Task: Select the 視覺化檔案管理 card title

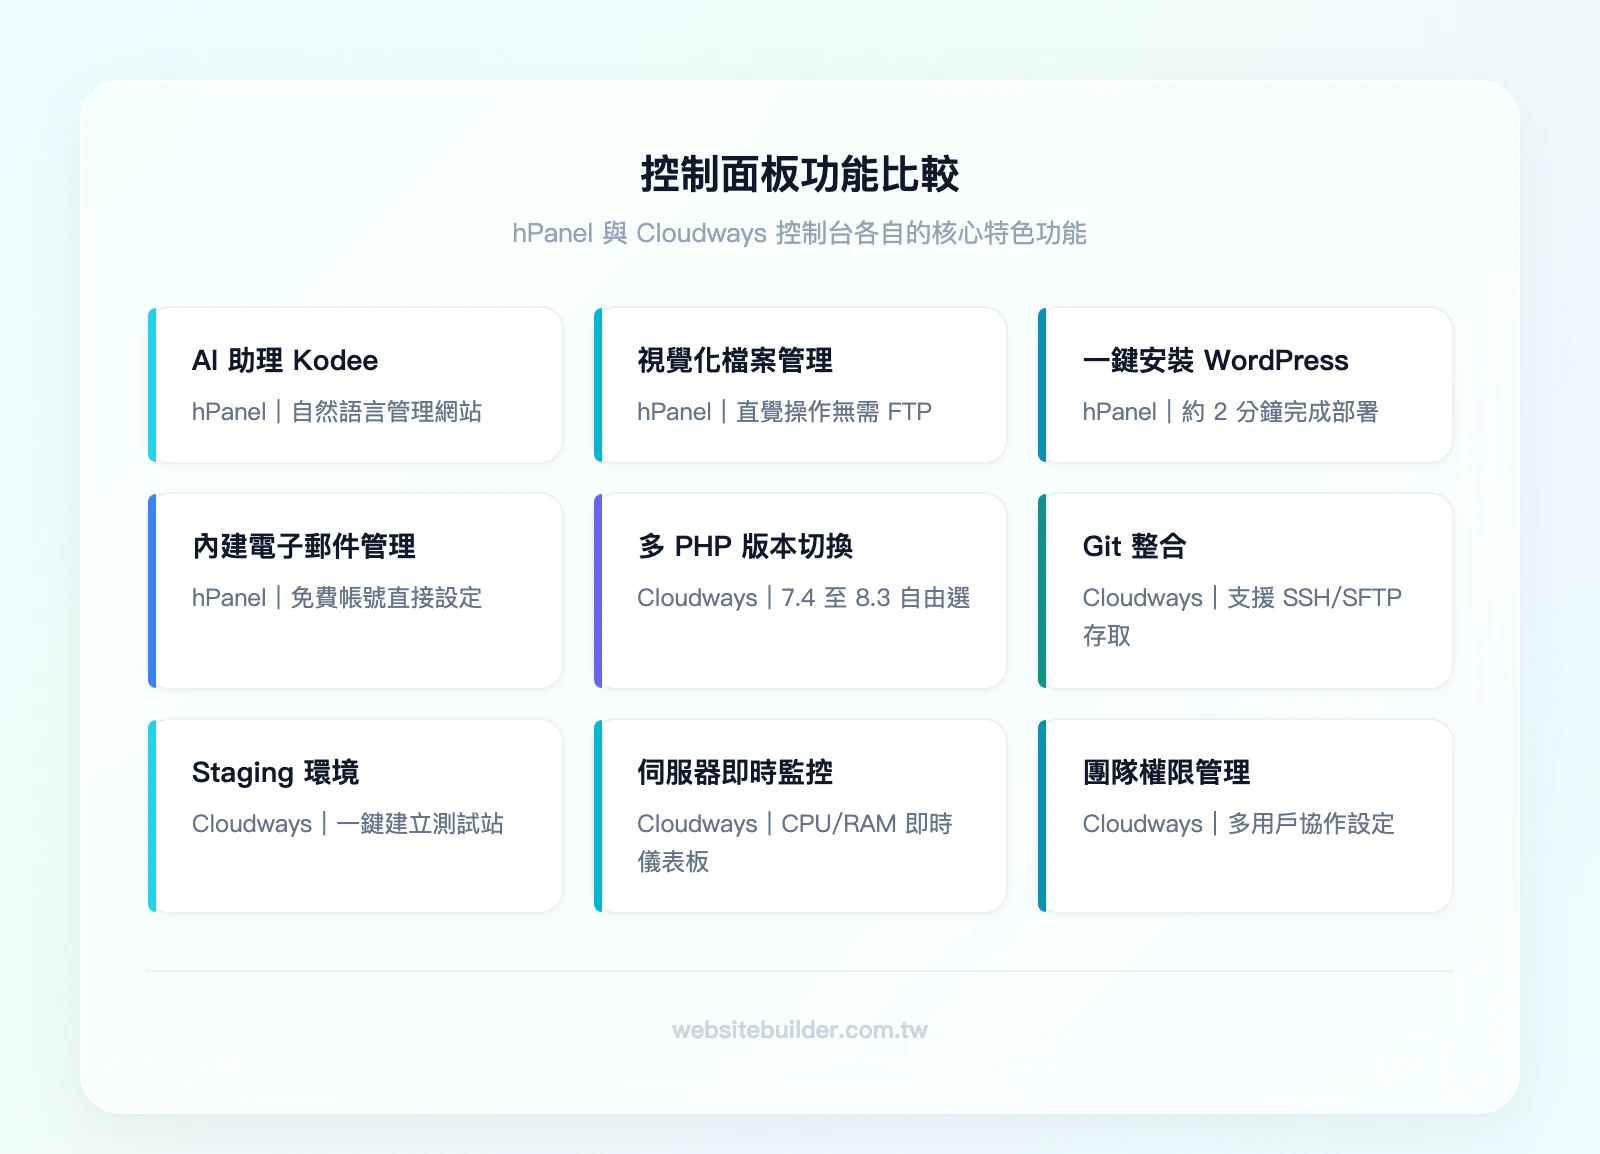Action: (x=735, y=360)
